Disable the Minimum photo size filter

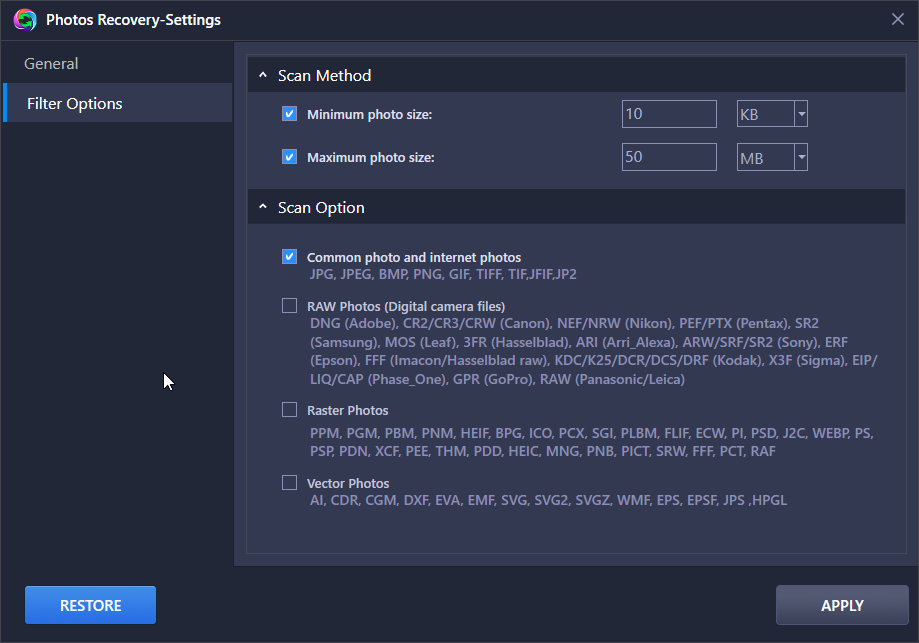point(289,113)
